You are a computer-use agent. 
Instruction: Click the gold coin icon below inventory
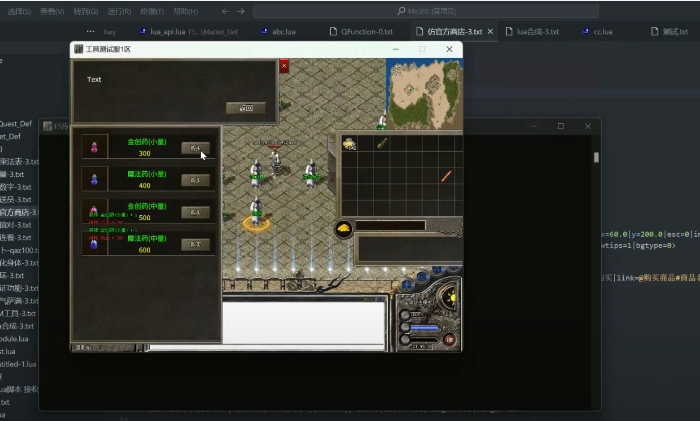pos(344,229)
